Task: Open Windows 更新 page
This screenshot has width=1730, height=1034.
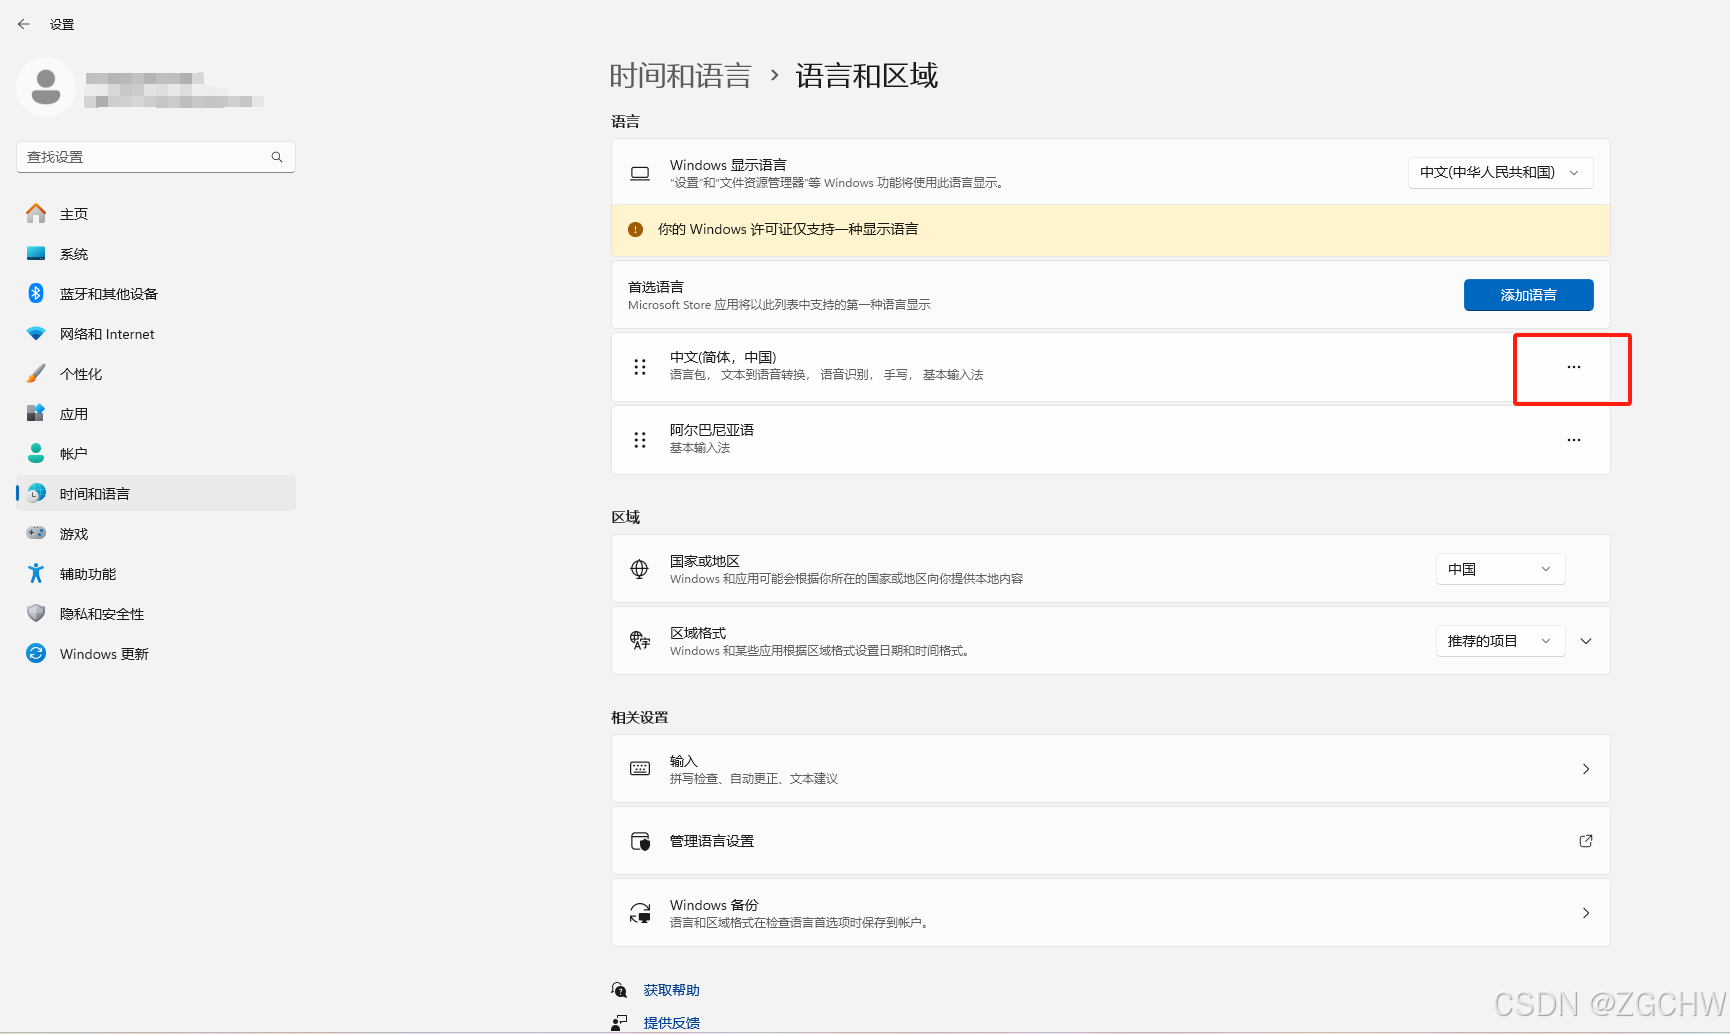Action: point(156,653)
